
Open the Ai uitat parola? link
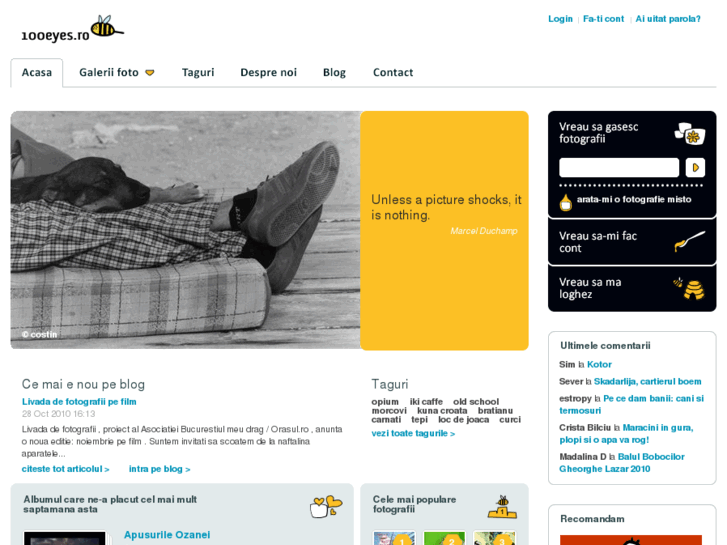(668, 19)
